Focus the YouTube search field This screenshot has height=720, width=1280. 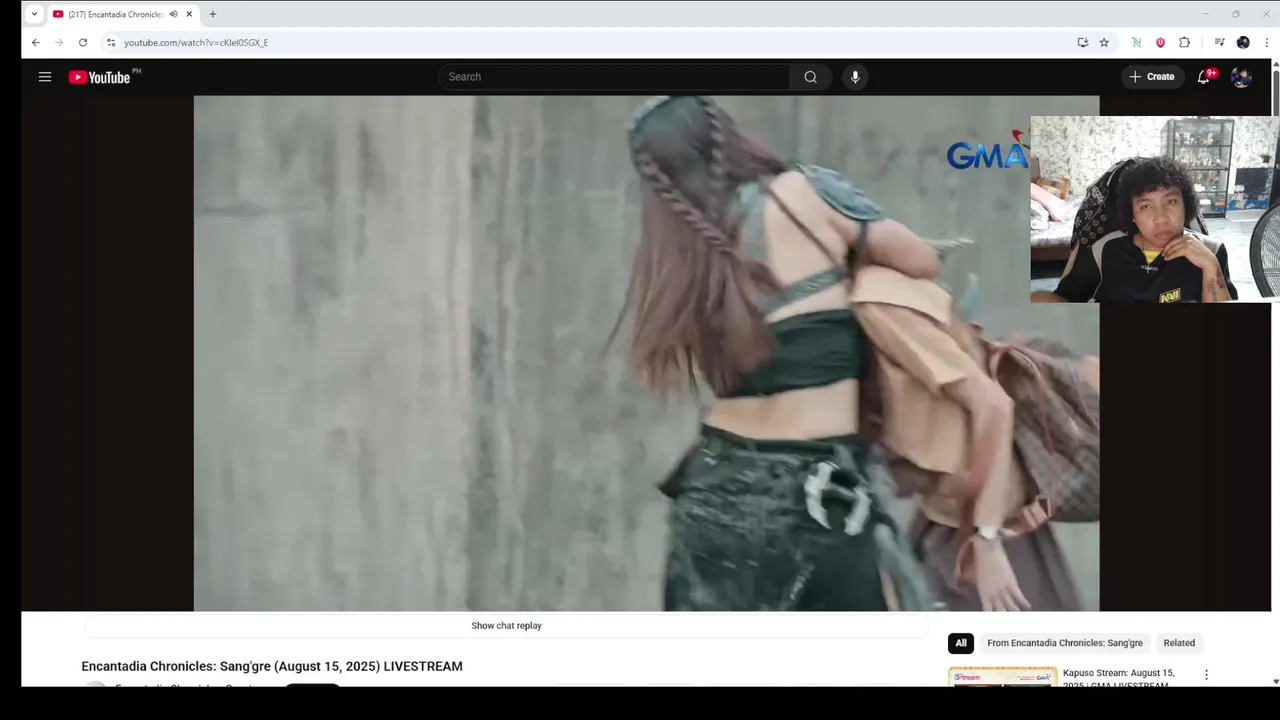(x=614, y=77)
